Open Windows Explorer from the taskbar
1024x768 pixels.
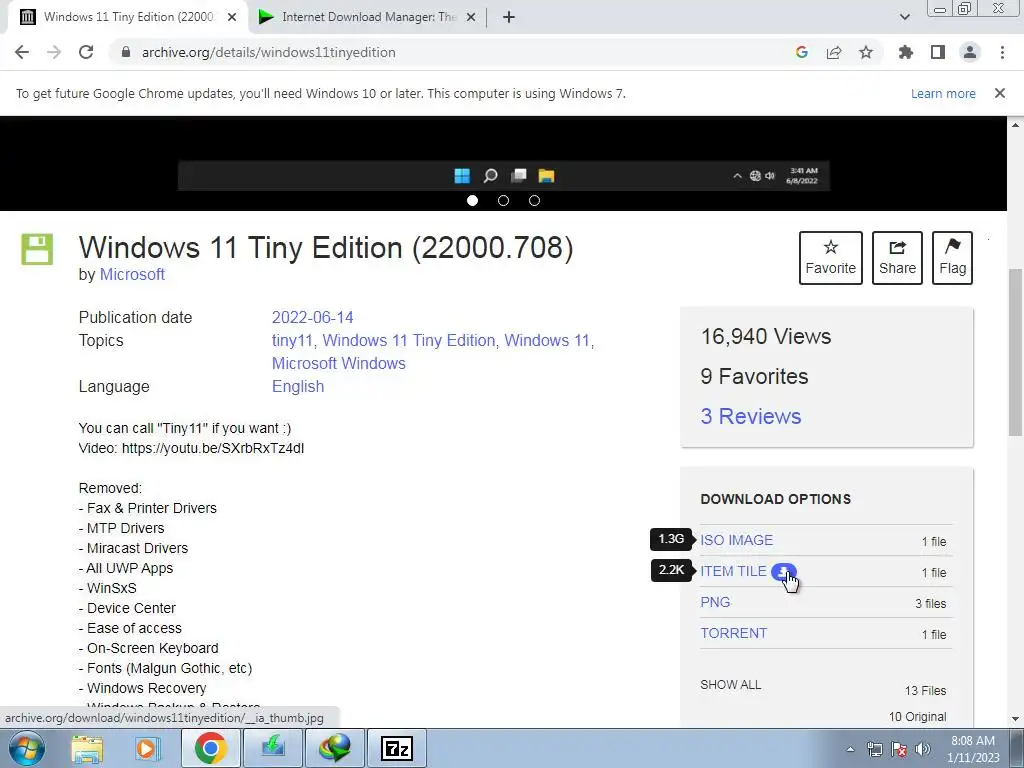(x=87, y=748)
